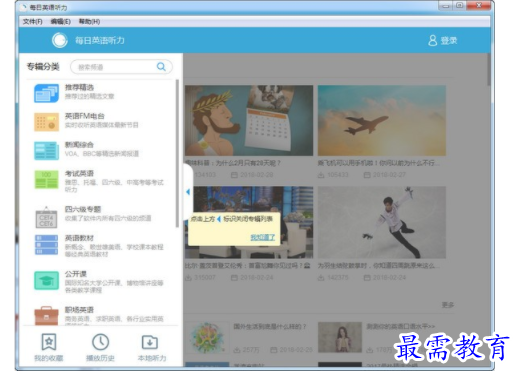Close the 每日英语听力 window

pyautogui.click(x=479, y=6)
